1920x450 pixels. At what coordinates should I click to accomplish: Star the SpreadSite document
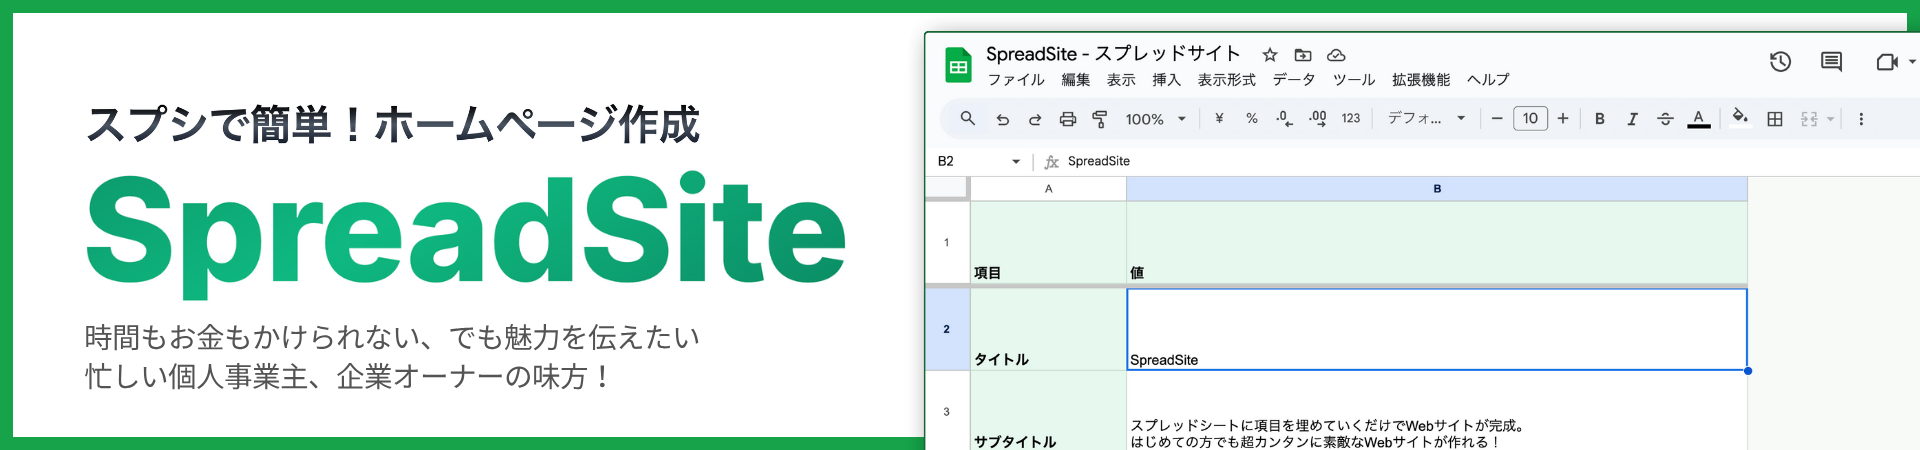1270,55
